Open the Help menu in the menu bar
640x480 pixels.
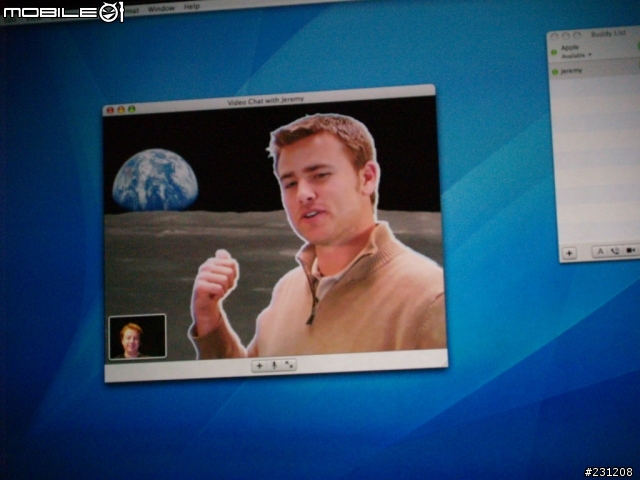(x=191, y=7)
